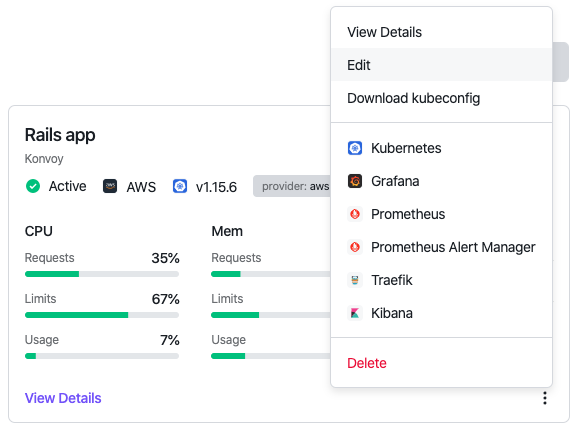Click the provider: aws label tag
This screenshot has height=430, width=577.
pyautogui.click(x=293, y=186)
